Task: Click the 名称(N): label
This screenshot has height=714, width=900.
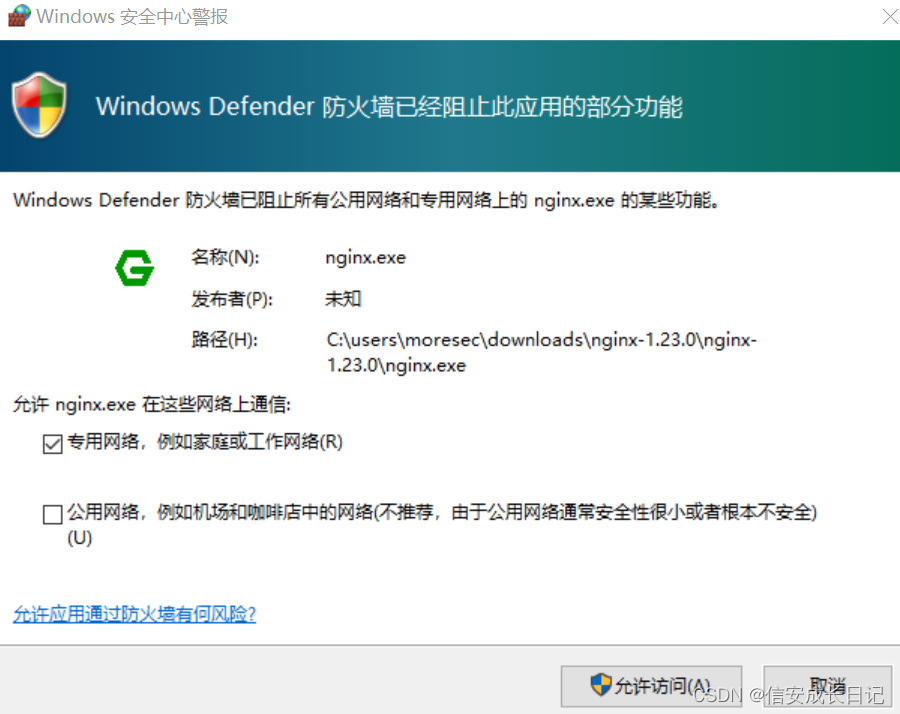Action: [x=225, y=257]
